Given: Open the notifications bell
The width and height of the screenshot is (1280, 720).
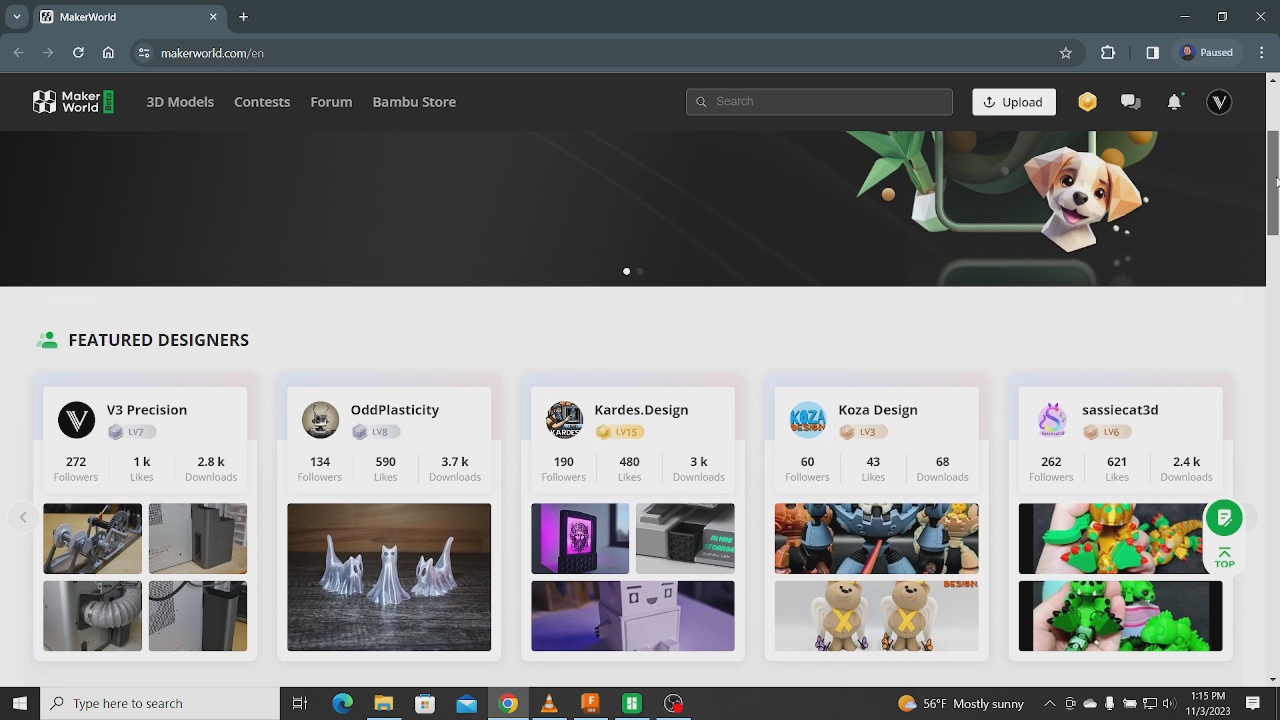Looking at the screenshot, I should click(x=1175, y=102).
